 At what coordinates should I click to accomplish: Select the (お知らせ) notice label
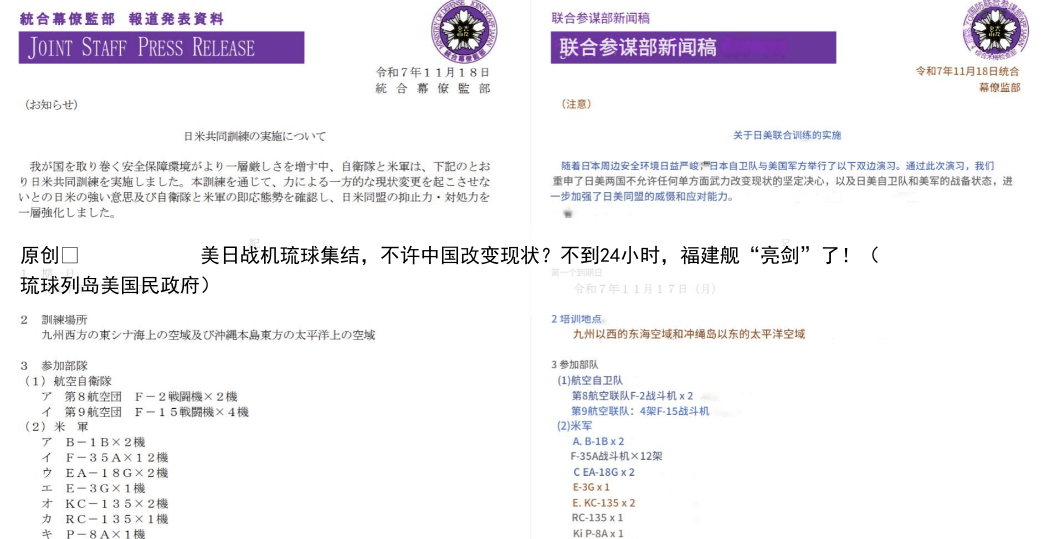51,104
